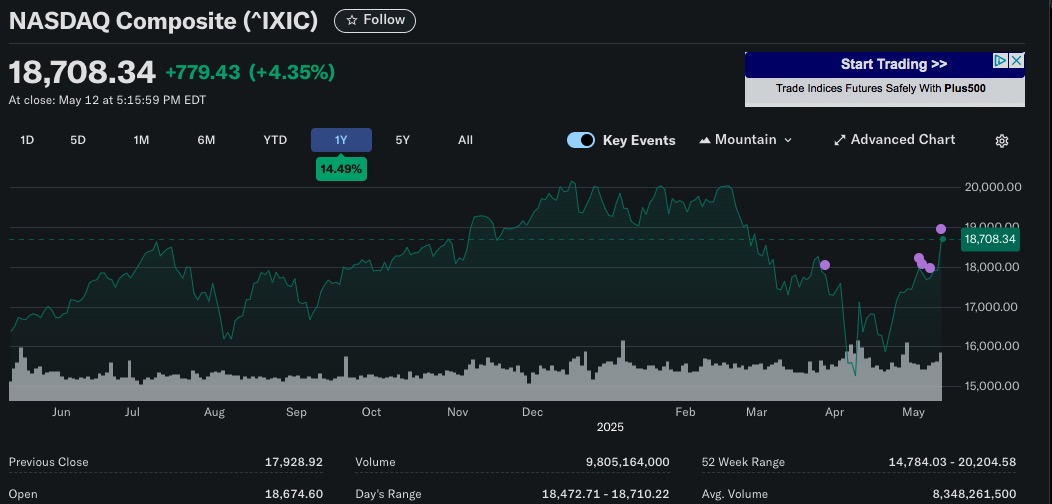Select the YTD time range
The image size is (1052, 504).
click(x=275, y=140)
